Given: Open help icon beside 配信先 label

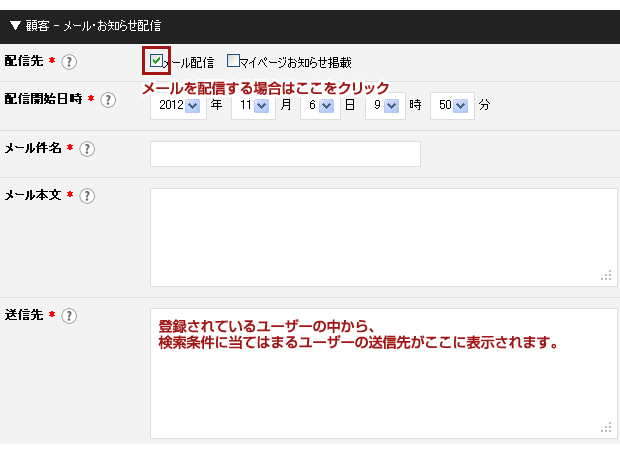Looking at the screenshot, I should click(69, 62).
